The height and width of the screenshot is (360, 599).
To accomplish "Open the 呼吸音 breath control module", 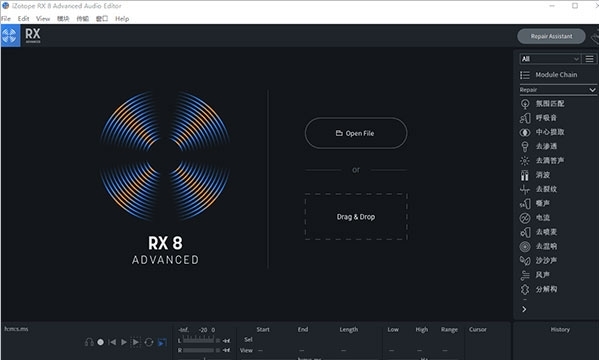I will [x=538, y=118].
